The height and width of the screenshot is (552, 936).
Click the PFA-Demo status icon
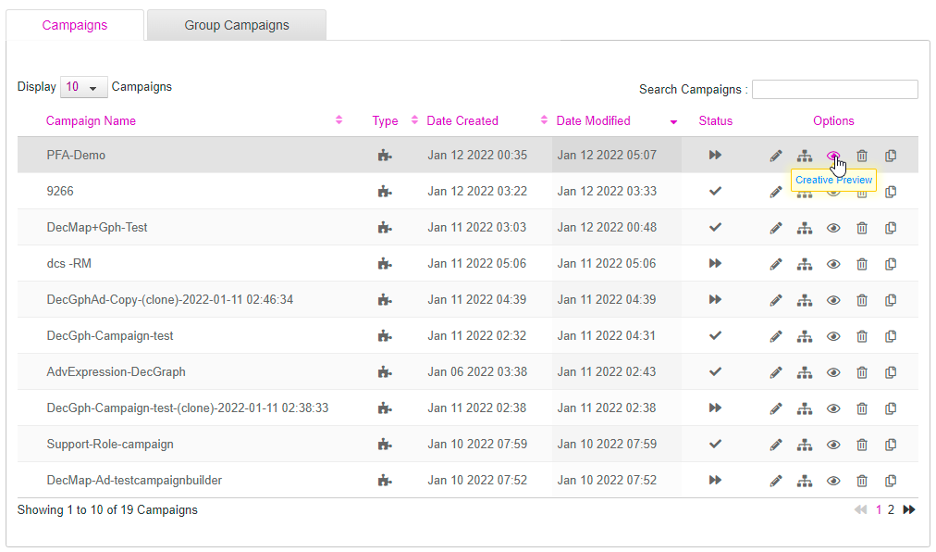[x=715, y=155]
